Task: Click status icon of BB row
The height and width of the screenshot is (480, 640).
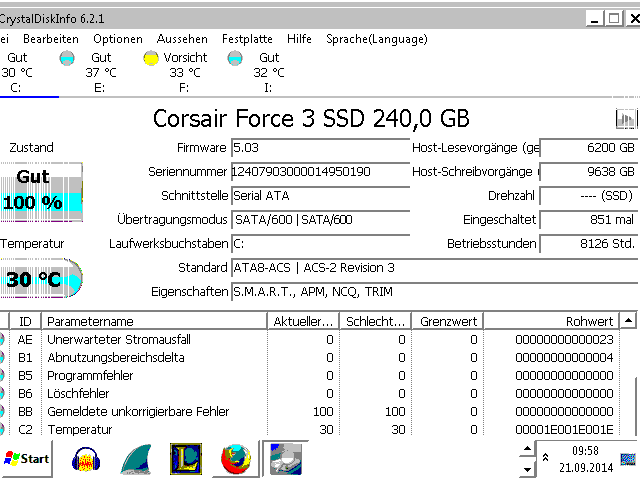Action: (2, 411)
